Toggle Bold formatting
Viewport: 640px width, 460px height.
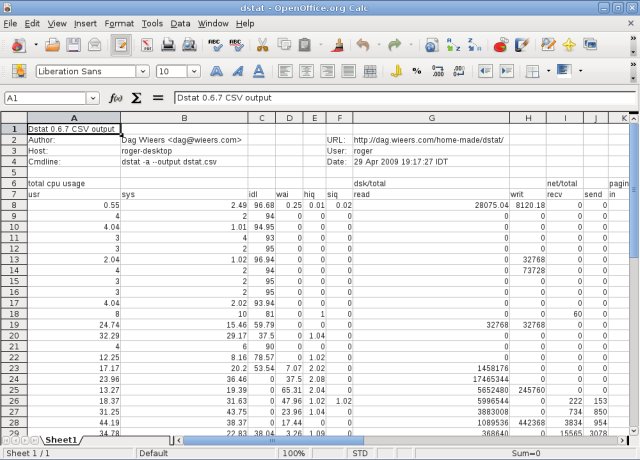pyautogui.click(x=216, y=71)
